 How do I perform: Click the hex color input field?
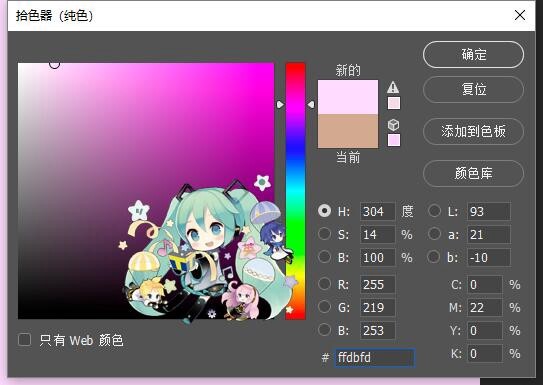pos(374,357)
